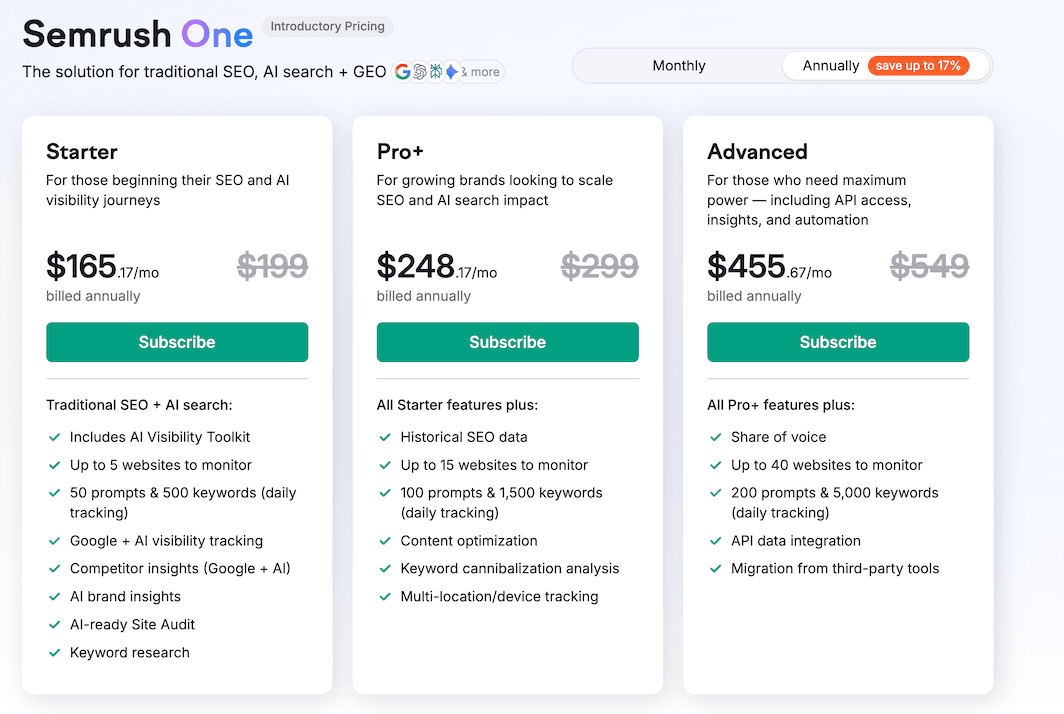Subscribe to the Pro+ plan
The width and height of the screenshot is (1064, 714).
pos(507,342)
